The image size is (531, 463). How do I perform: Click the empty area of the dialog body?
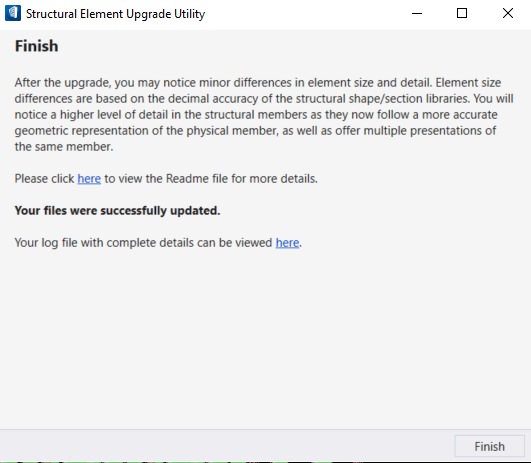tap(266, 339)
